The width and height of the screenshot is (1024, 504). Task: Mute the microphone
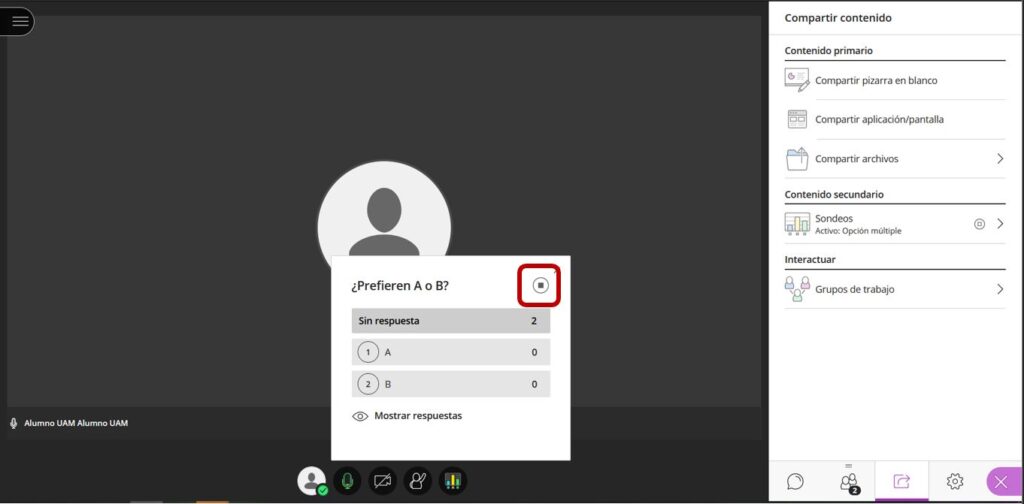tap(348, 481)
